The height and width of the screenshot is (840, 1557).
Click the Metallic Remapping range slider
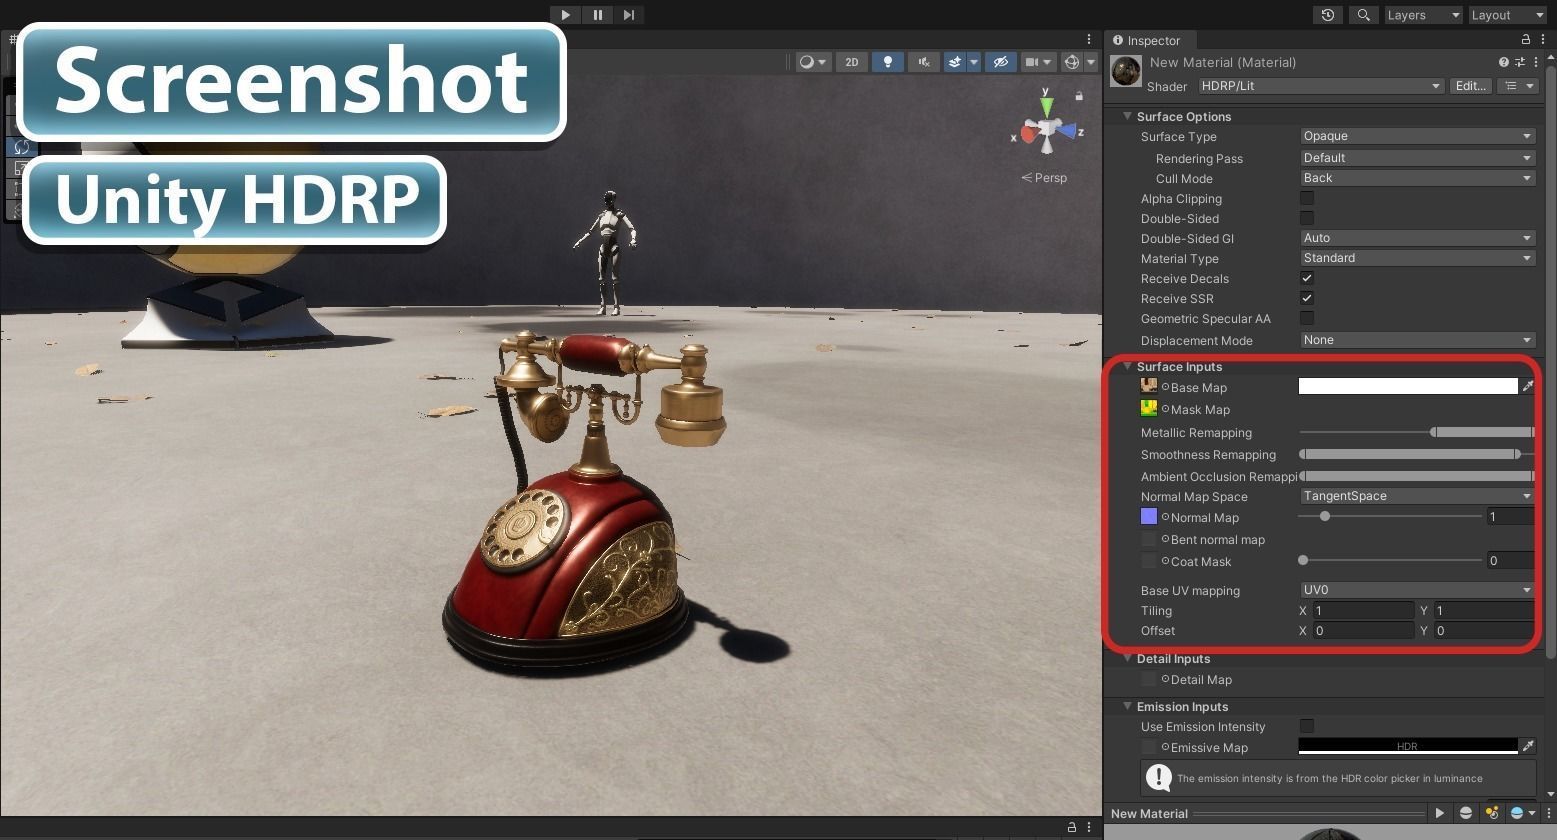[x=1417, y=432]
